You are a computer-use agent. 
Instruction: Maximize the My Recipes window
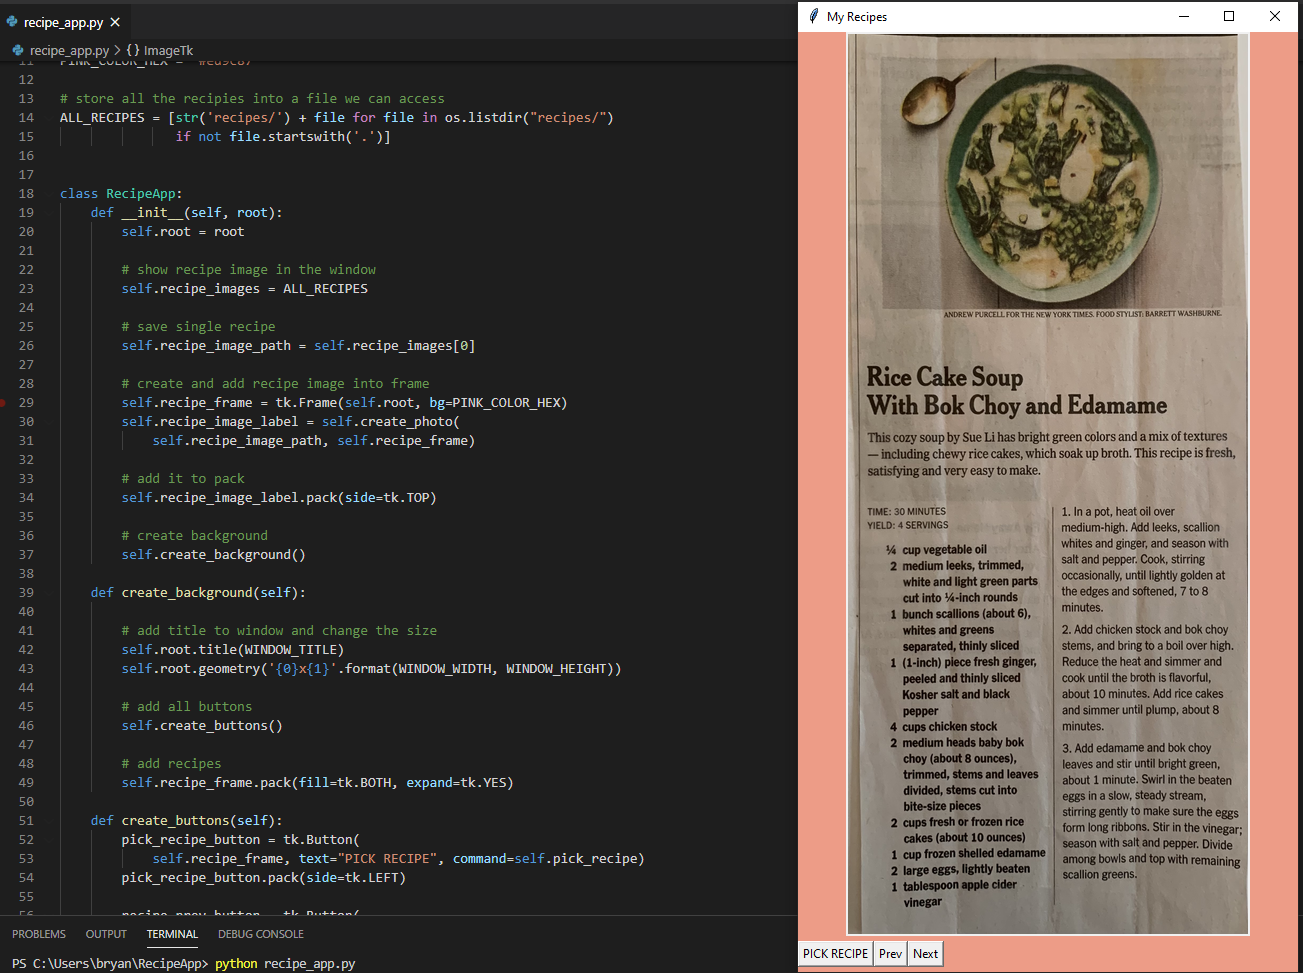[1229, 16]
